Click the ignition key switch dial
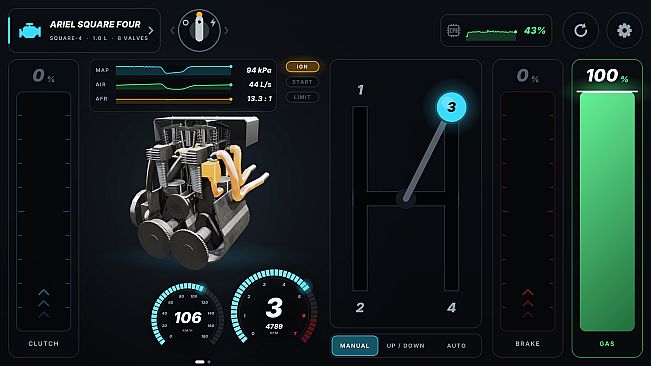The width and height of the screenshot is (651, 366). click(199, 30)
